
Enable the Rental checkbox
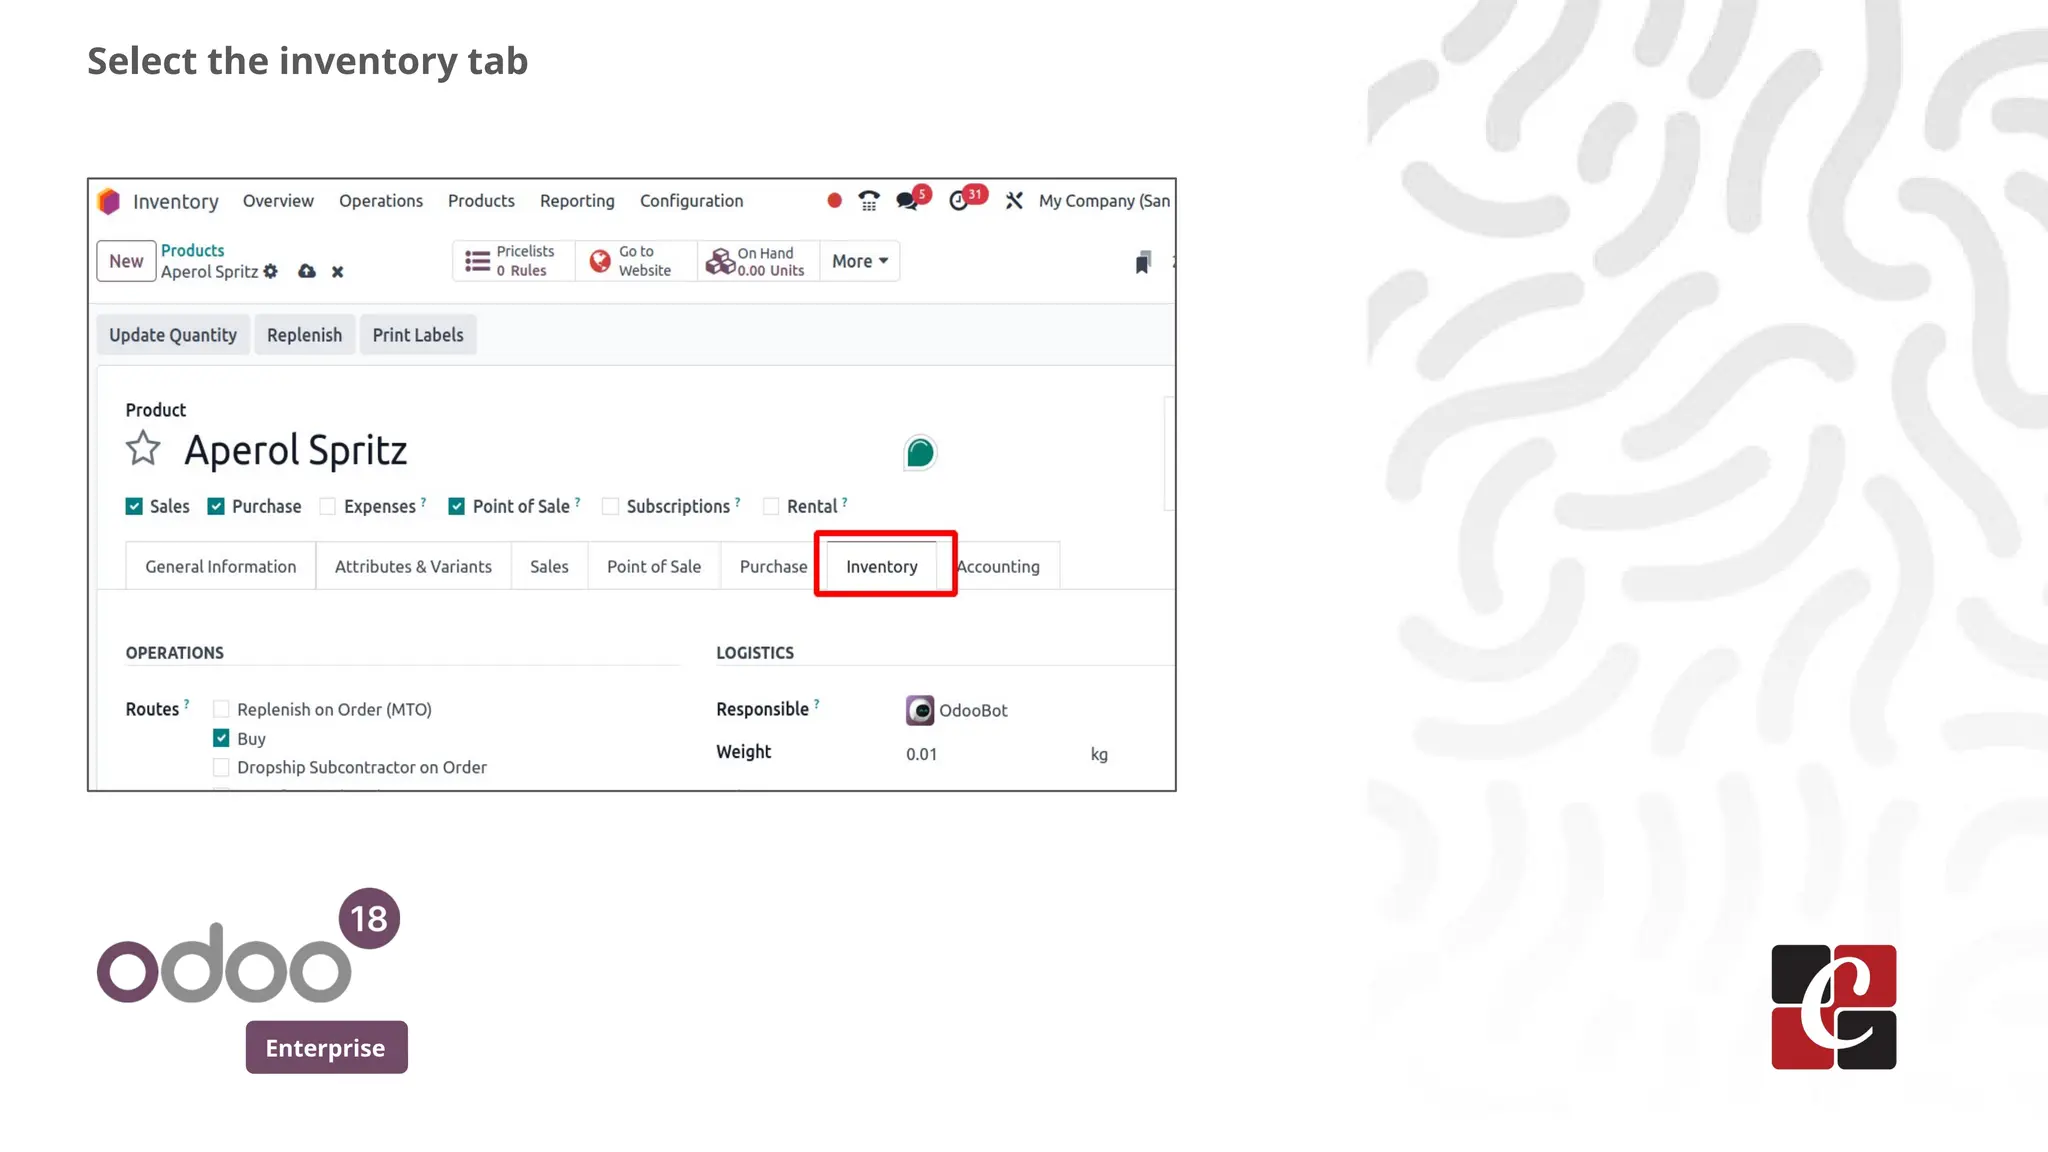pos(771,506)
